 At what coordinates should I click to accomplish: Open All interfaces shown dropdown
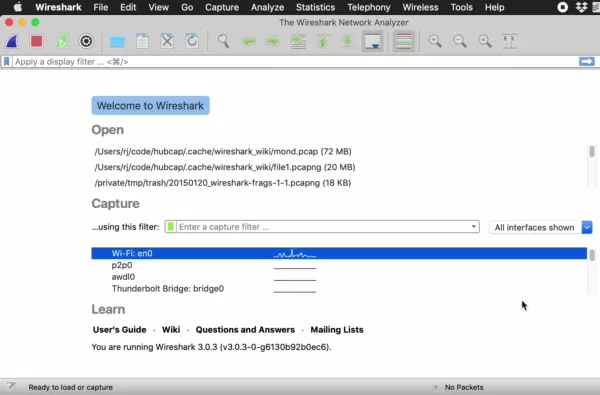[x=541, y=227]
